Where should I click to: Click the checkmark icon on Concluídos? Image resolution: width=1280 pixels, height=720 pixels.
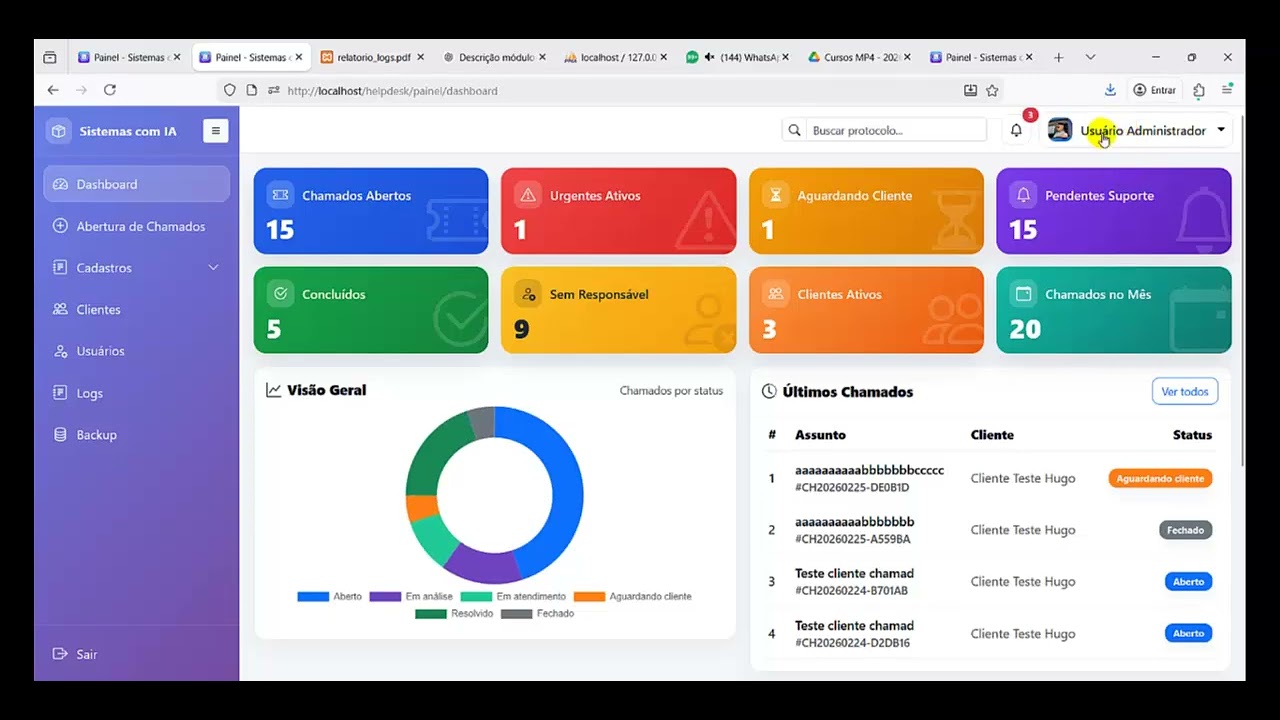point(280,294)
